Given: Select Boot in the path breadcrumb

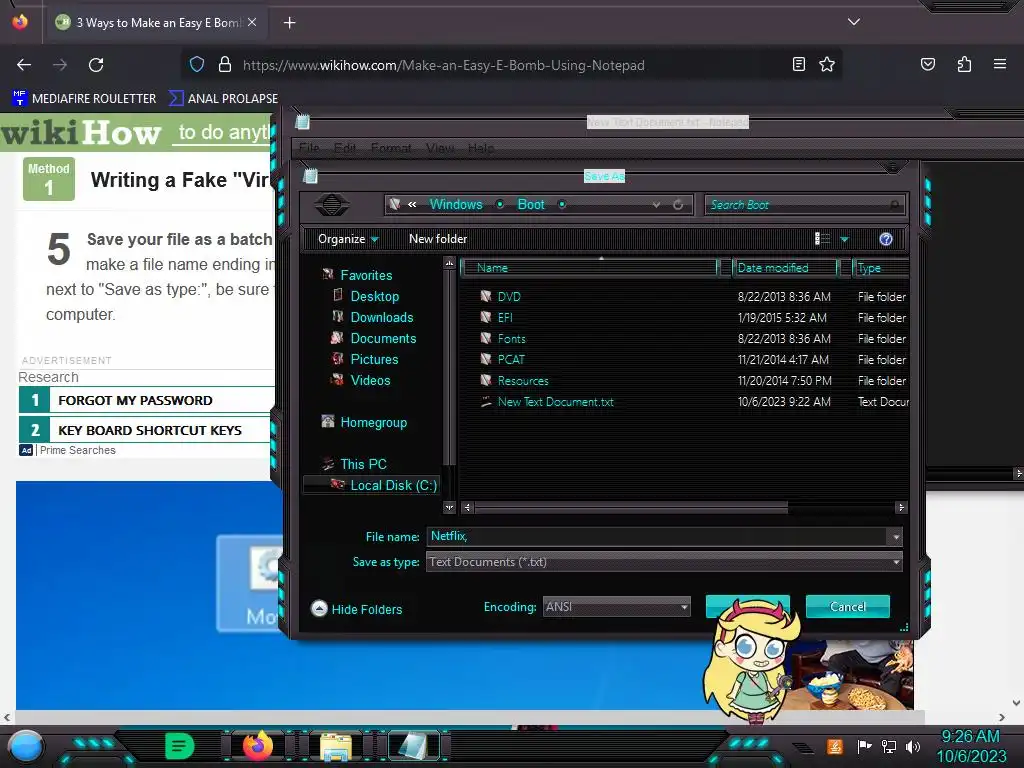Looking at the screenshot, I should (530, 204).
